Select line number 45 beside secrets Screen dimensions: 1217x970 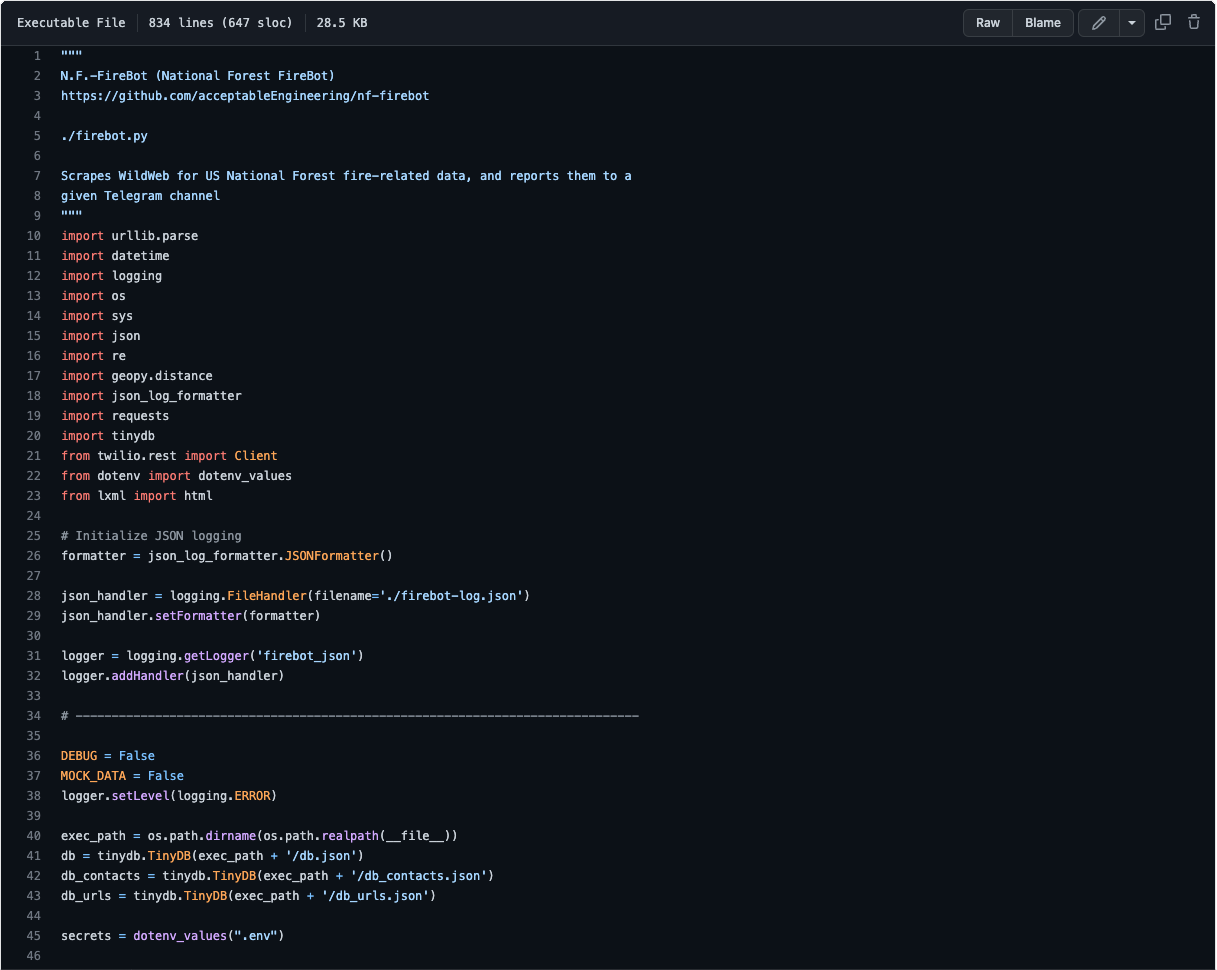point(37,936)
